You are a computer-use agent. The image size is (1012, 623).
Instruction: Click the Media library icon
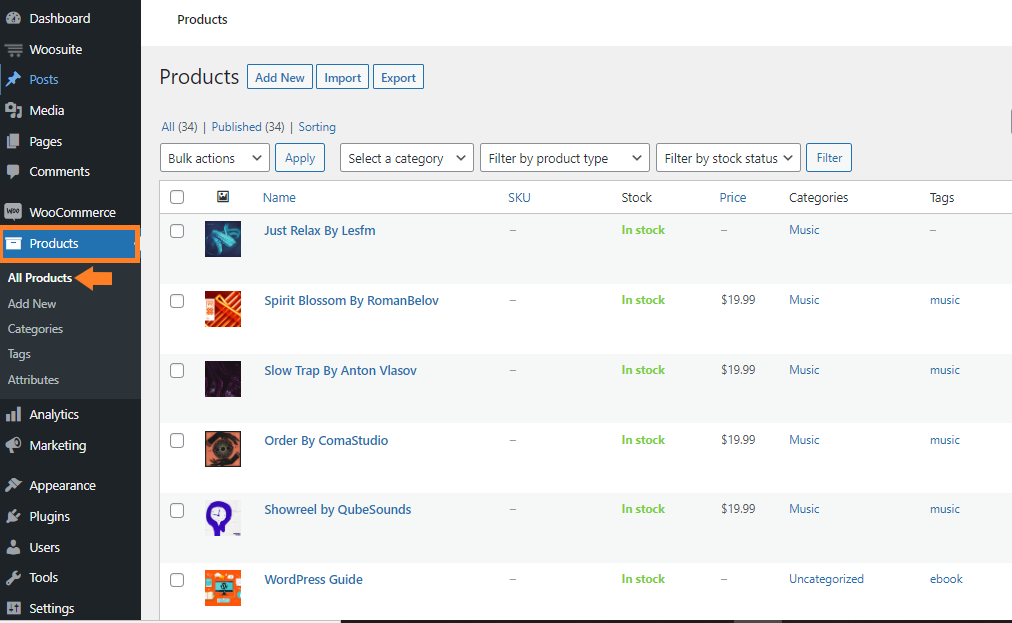point(14,110)
